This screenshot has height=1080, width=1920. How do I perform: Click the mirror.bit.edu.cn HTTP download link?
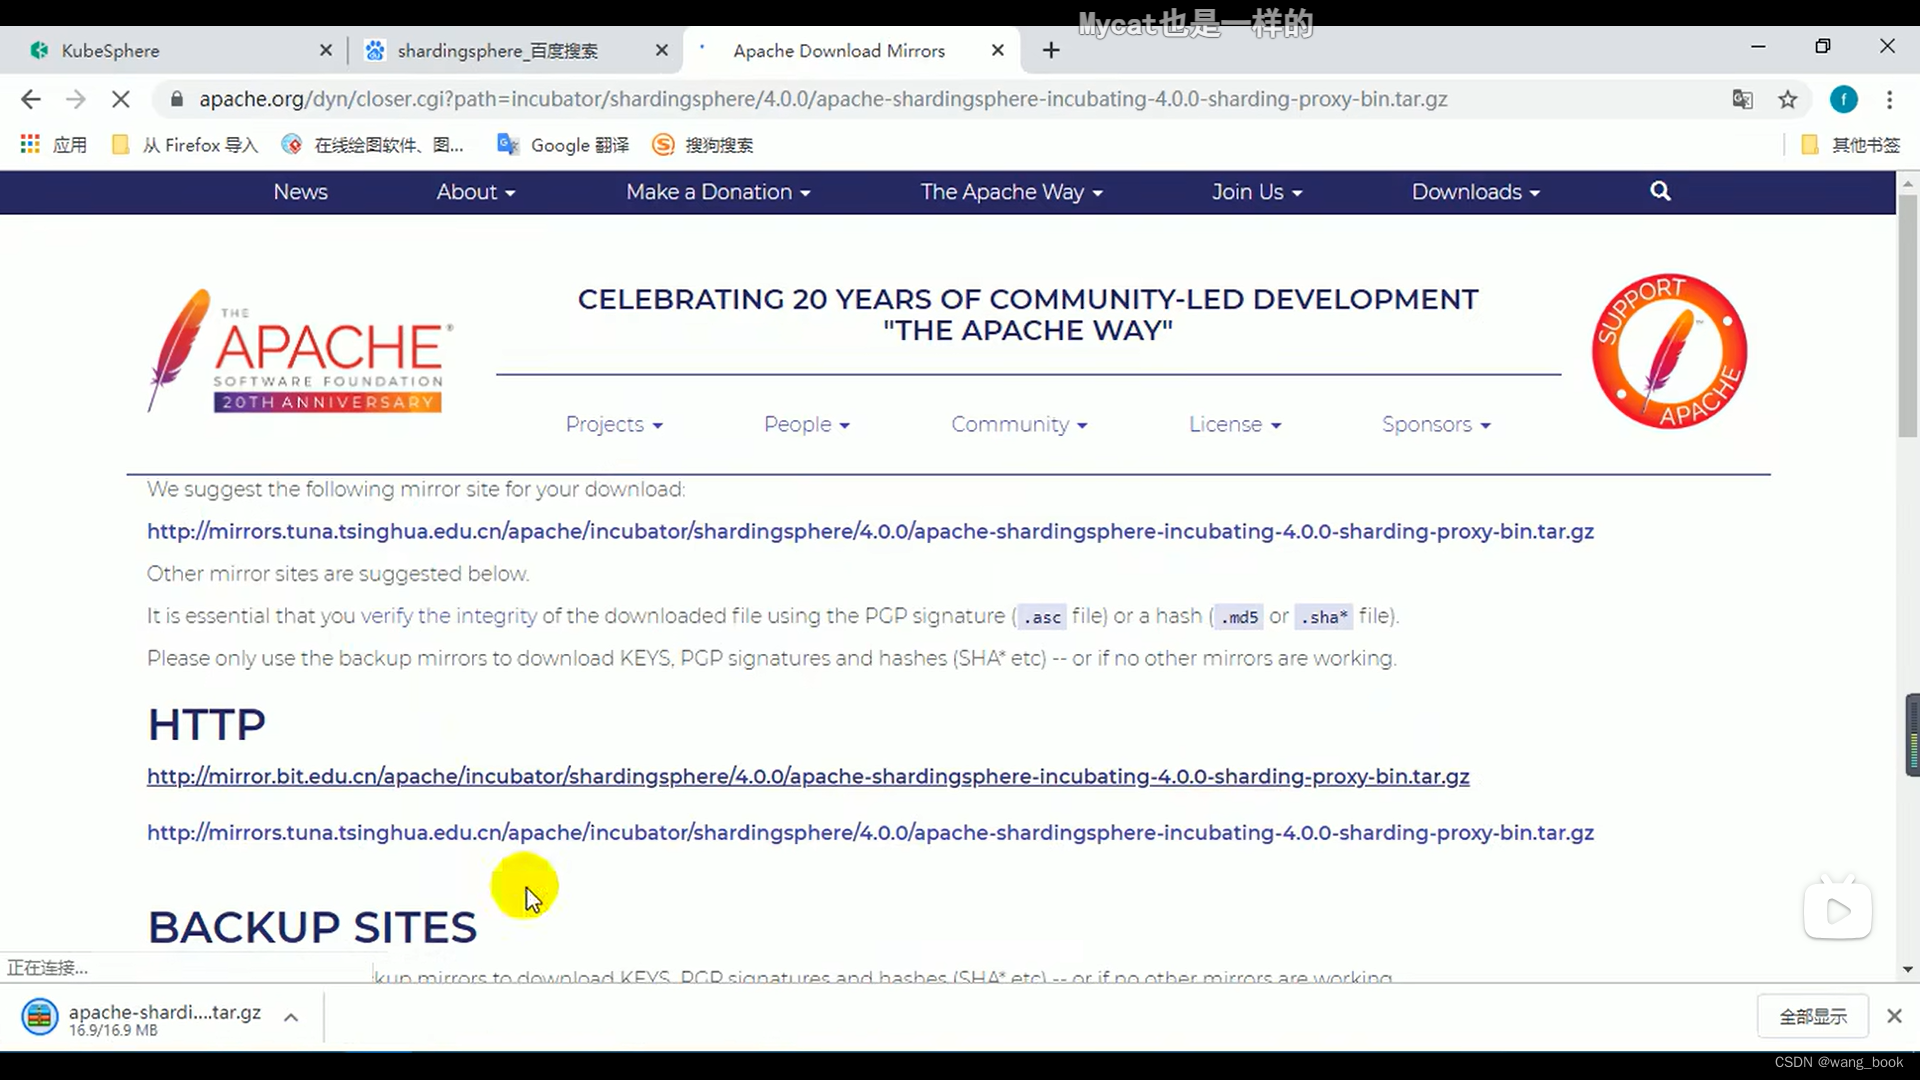[808, 776]
